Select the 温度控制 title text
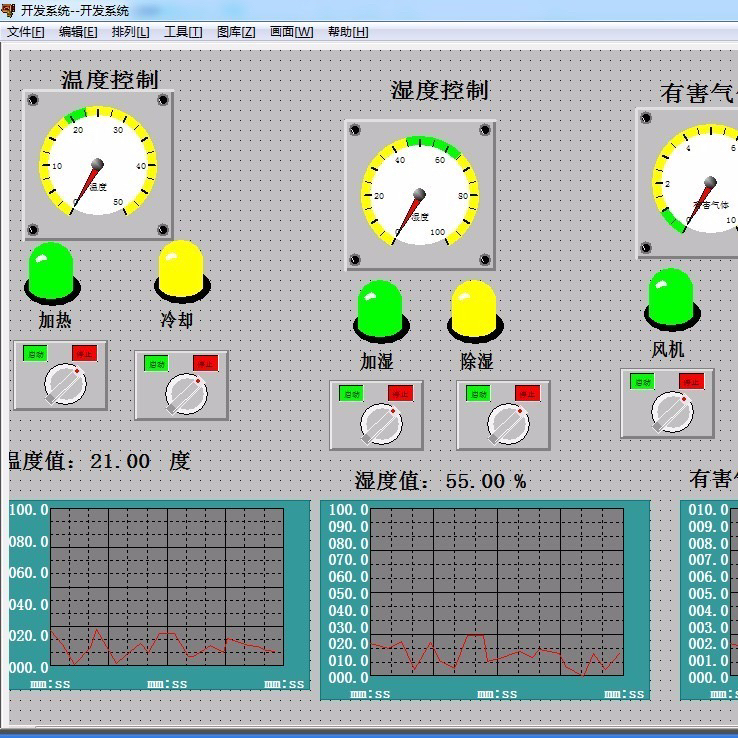 pos(110,79)
